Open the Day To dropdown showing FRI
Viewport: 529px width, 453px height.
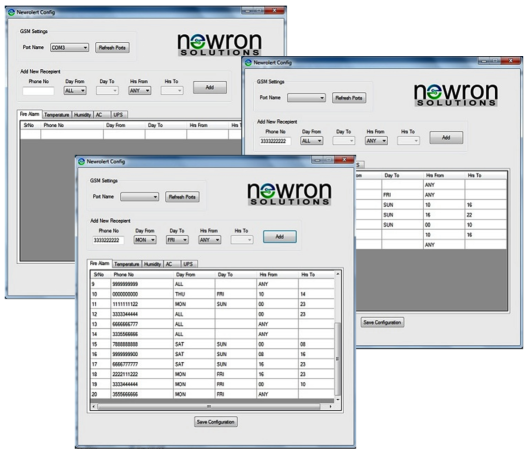[177, 240]
